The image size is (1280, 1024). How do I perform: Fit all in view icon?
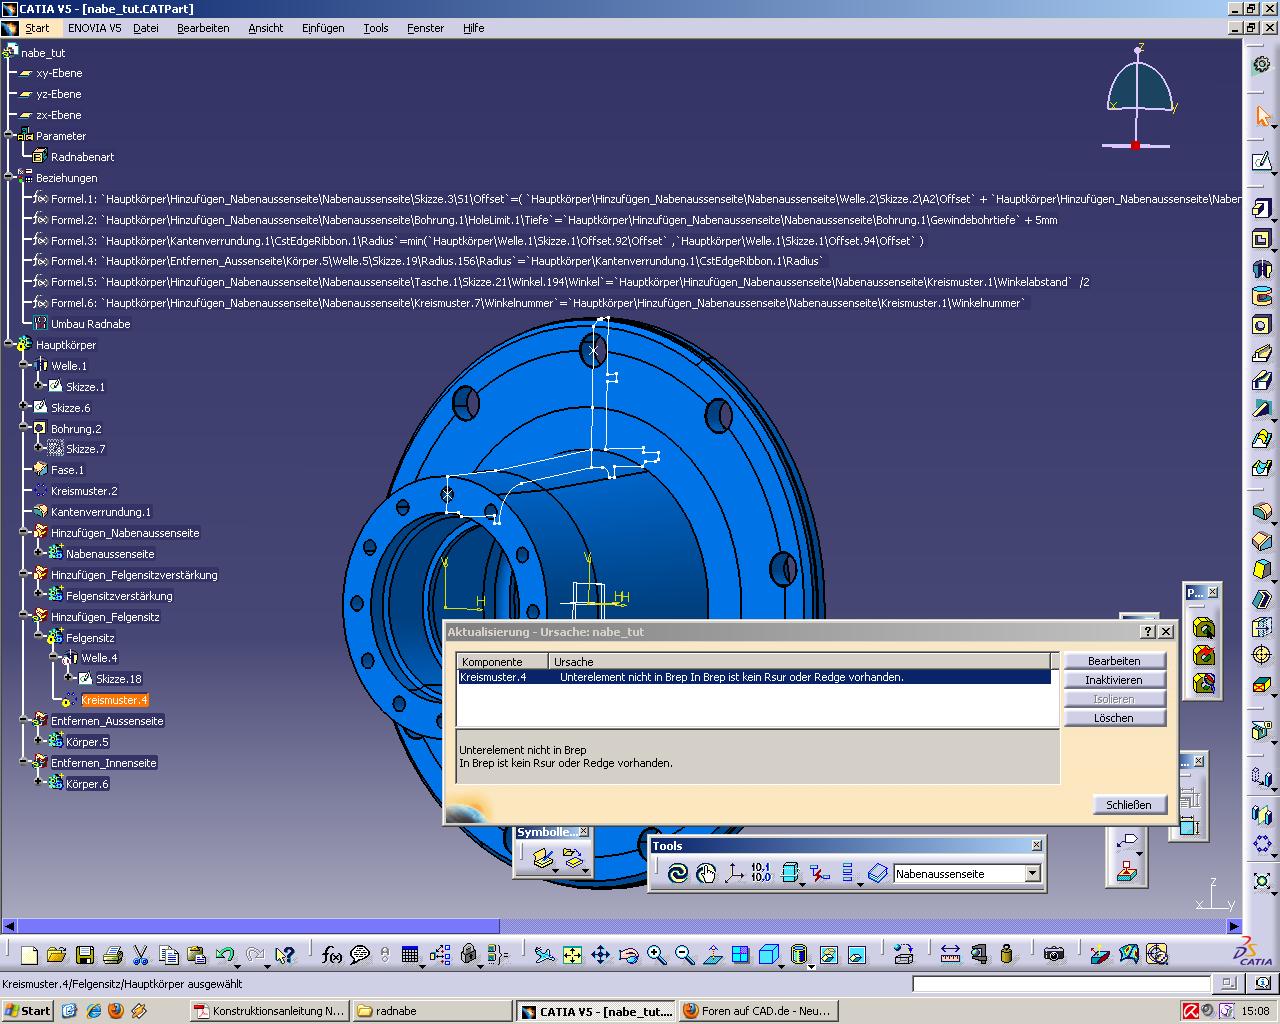[x=572, y=955]
